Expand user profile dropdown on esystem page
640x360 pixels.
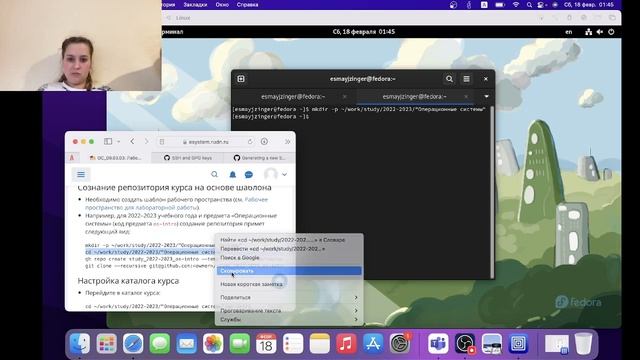(284, 174)
